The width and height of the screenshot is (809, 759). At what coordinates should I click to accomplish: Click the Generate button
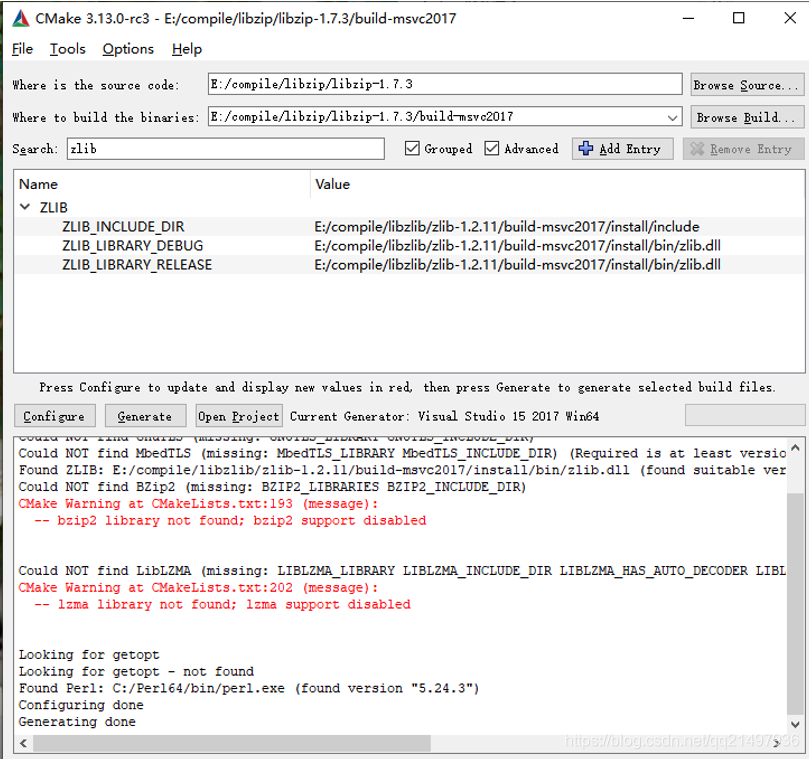[x=145, y=416]
